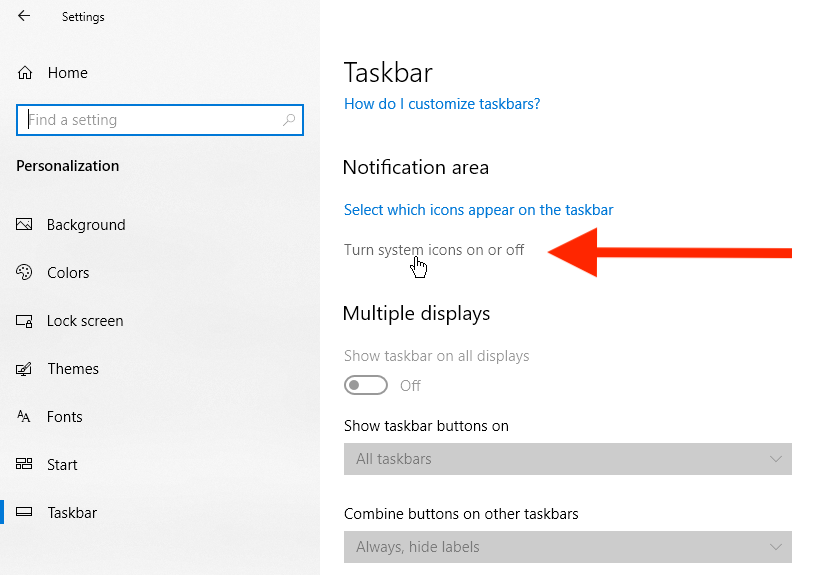Screen dimensions: 826x575
Task: Click Combine buttons on other taskbars label
Action: point(461,513)
